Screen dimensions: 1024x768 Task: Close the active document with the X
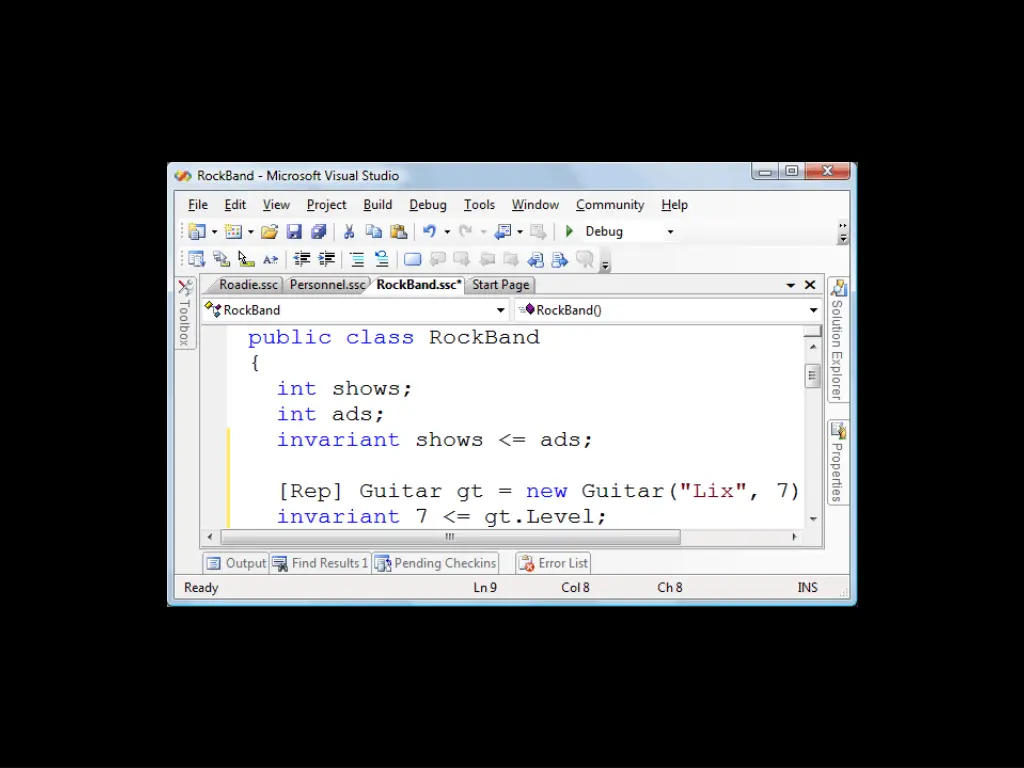[810, 285]
